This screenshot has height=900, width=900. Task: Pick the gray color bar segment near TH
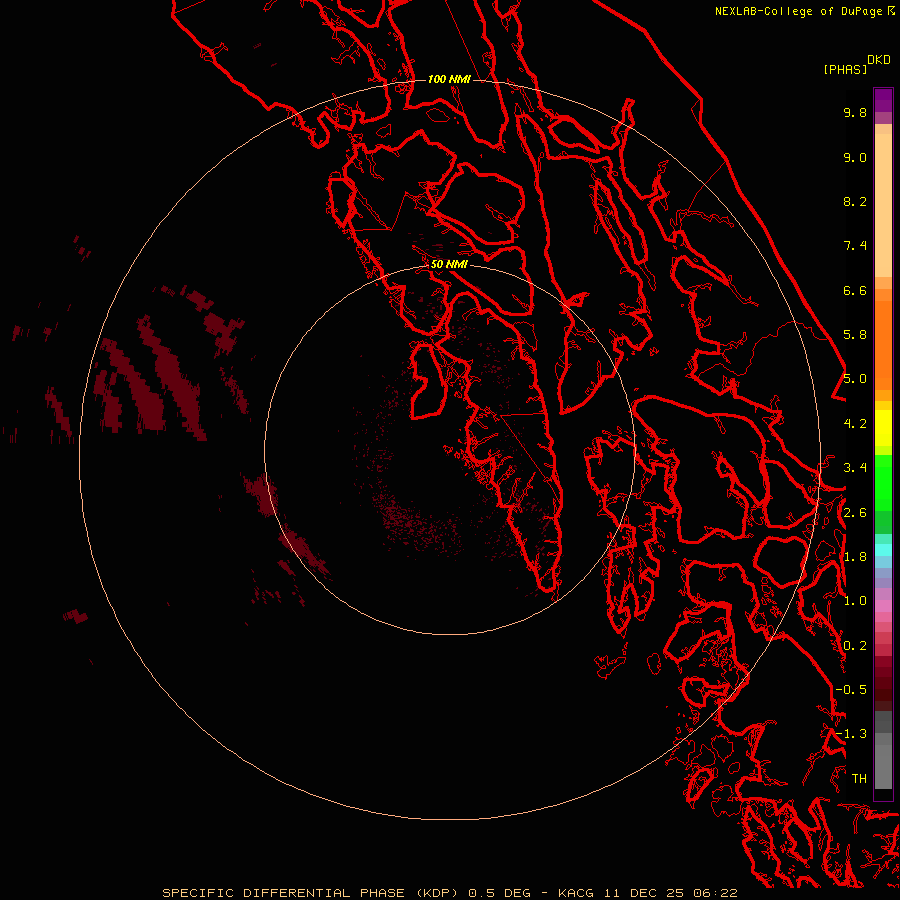click(883, 766)
